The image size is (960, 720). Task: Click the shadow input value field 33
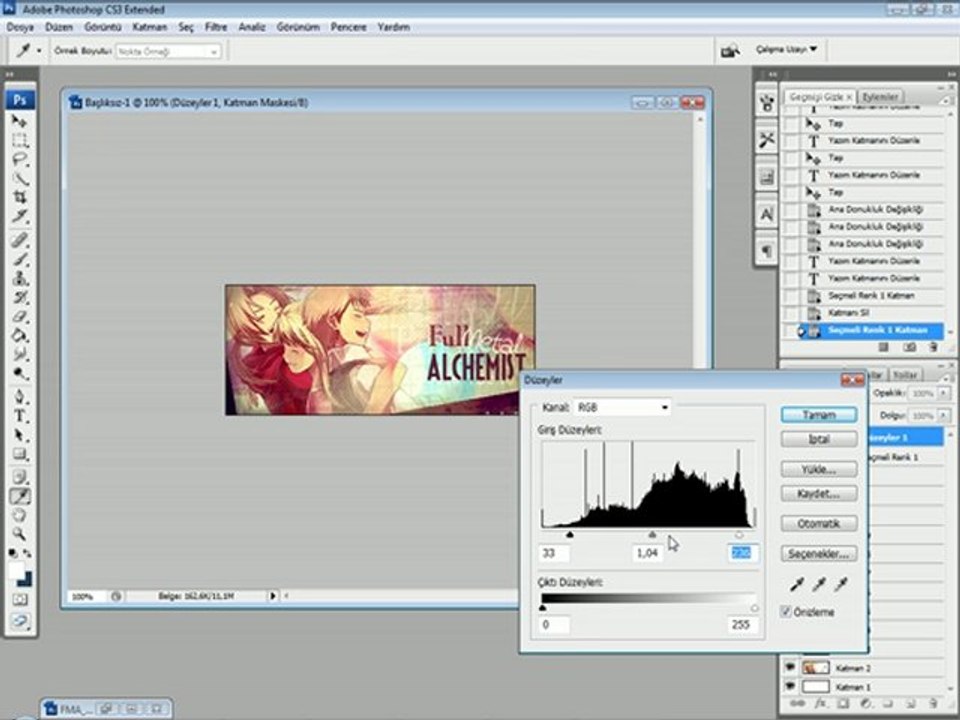[x=554, y=553]
